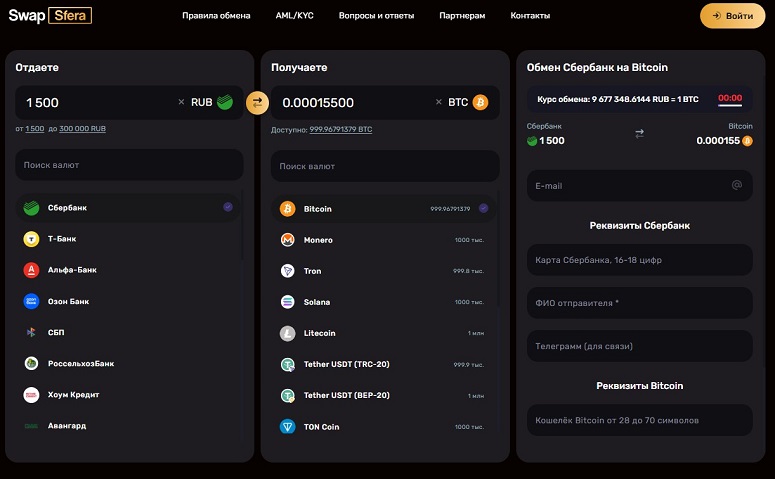Choose the Monero coin icon

[288, 240]
